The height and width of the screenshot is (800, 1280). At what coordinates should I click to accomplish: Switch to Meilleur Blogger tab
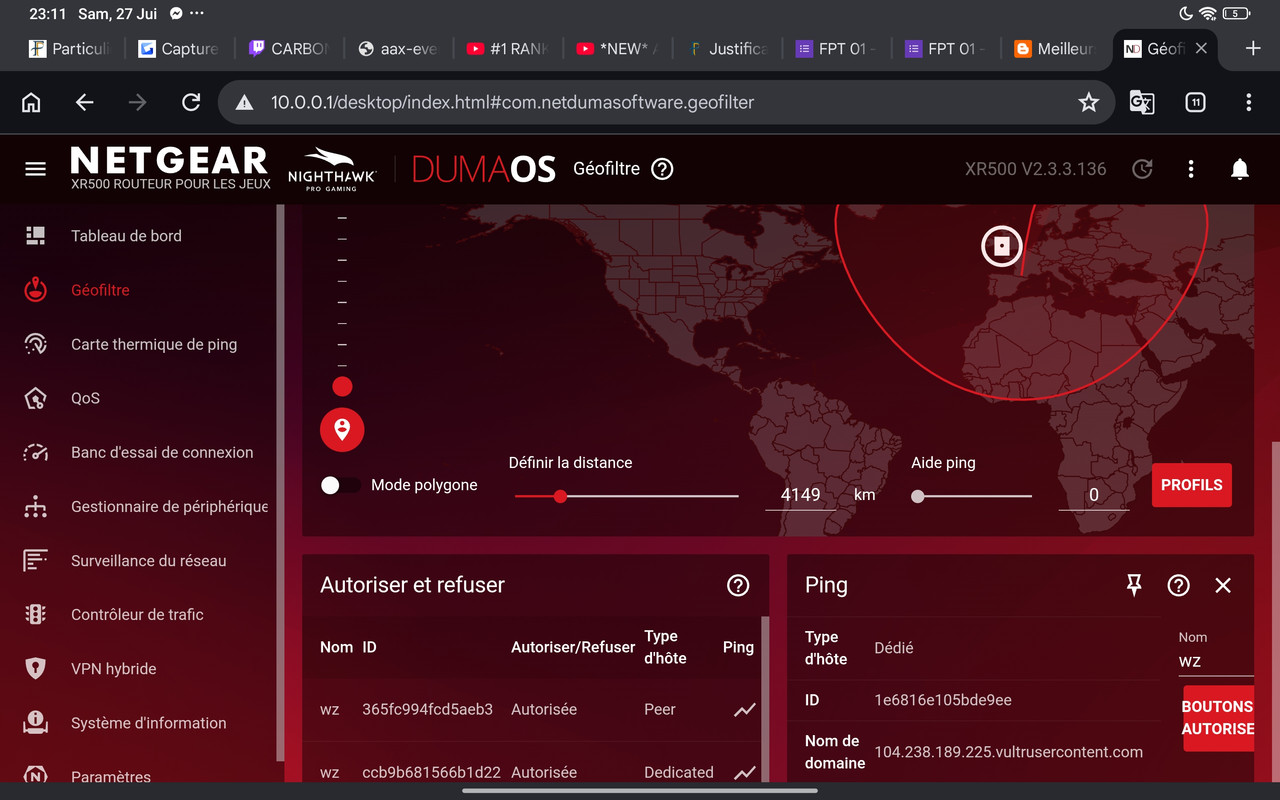click(1054, 48)
